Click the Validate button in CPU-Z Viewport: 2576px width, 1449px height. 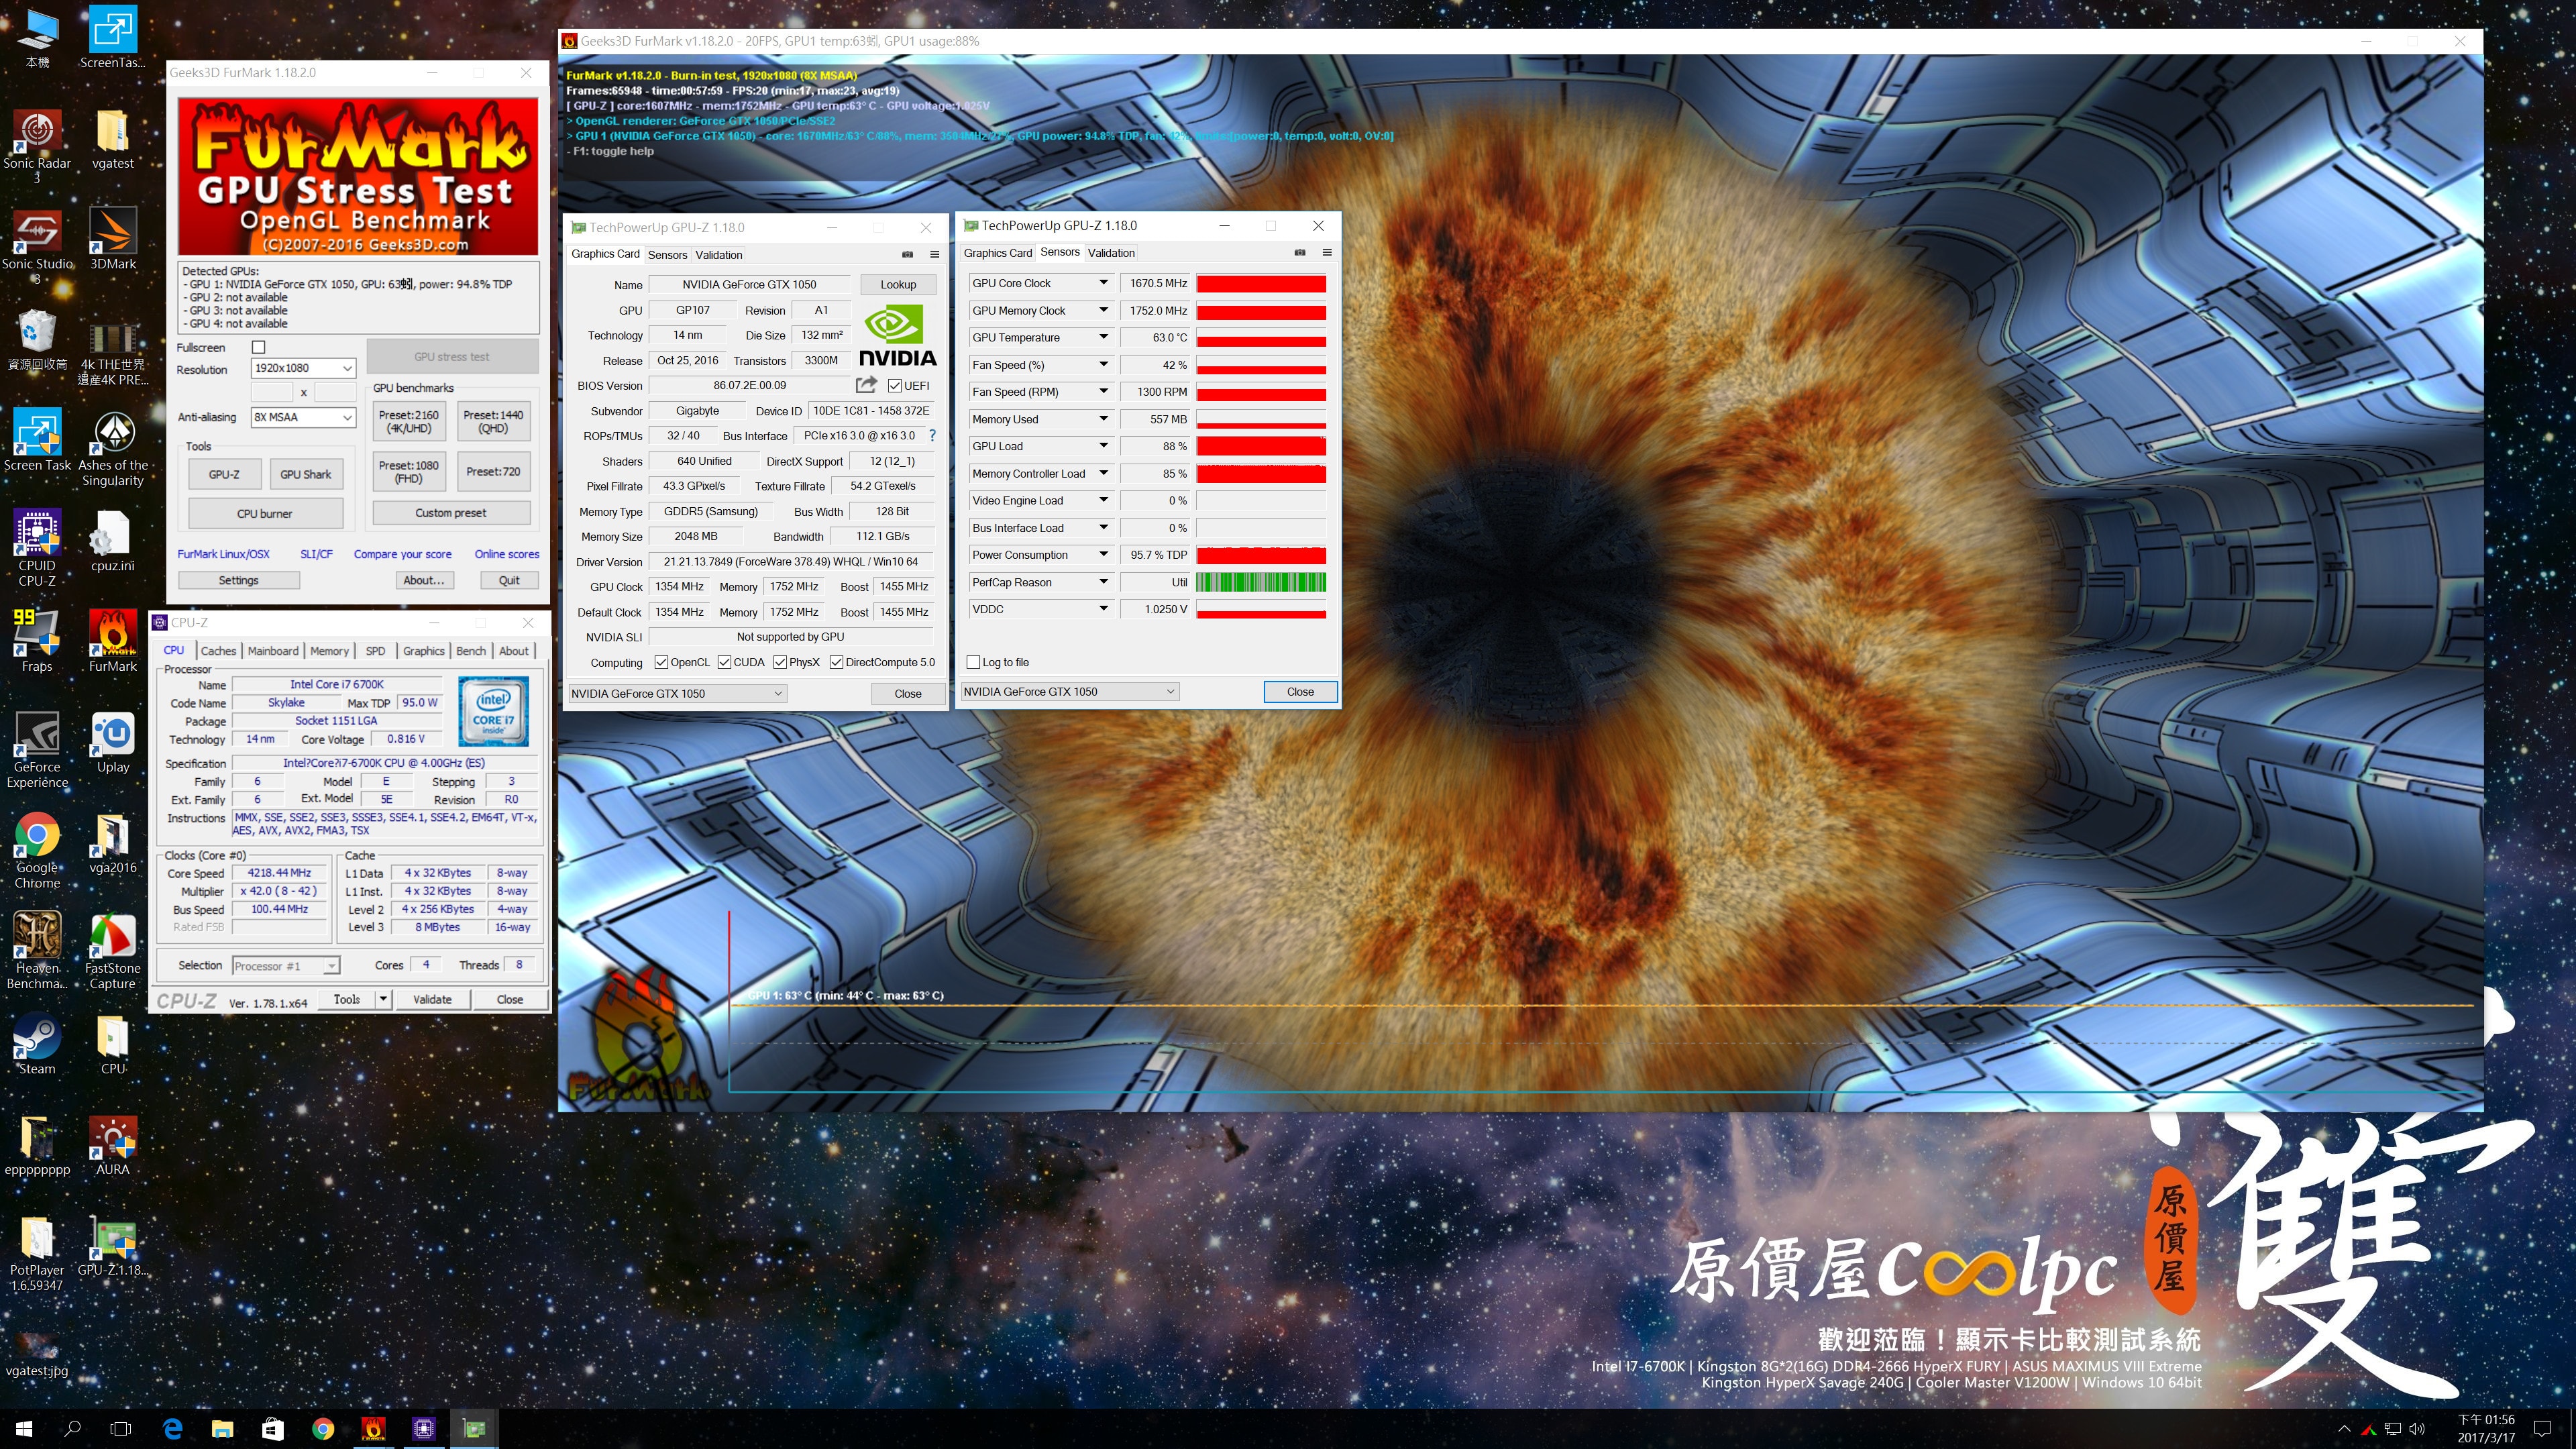pos(432,999)
